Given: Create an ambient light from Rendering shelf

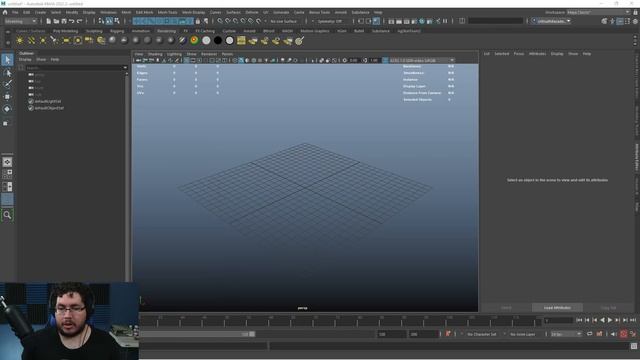Looking at the screenshot, I should [x=20, y=40].
